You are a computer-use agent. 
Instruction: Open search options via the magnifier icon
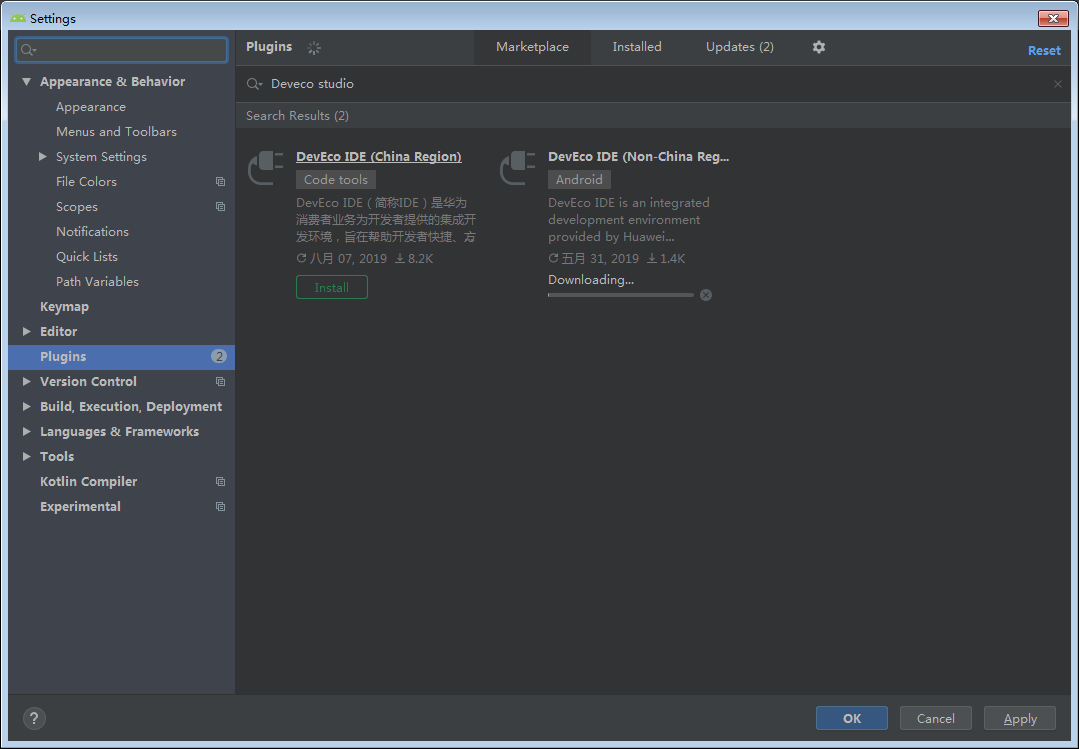click(253, 84)
